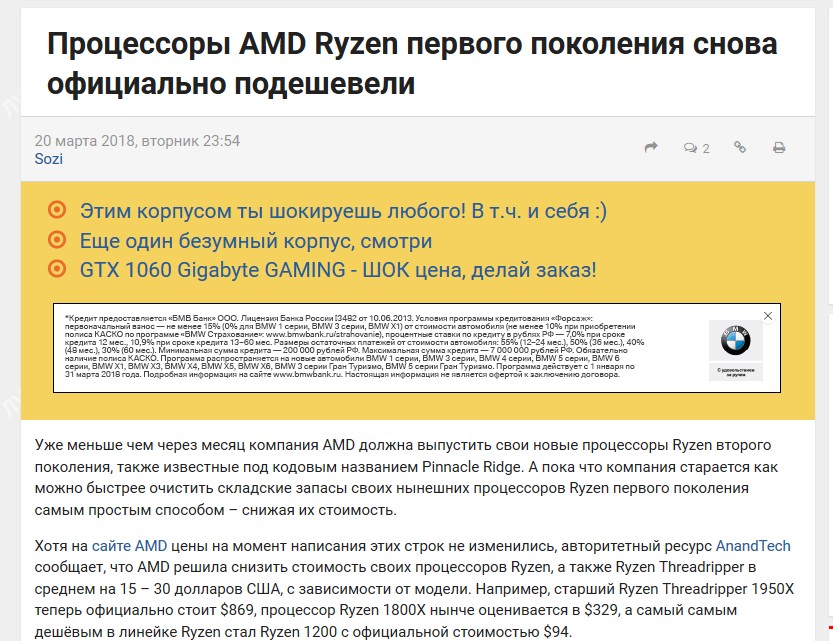Screen dimensions: 833x641
Task: Open the AnandTech link in the article
Action: point(752,546)
